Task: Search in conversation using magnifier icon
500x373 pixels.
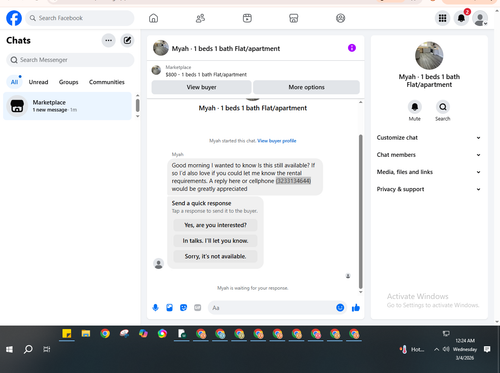Action: coord(443,107)
